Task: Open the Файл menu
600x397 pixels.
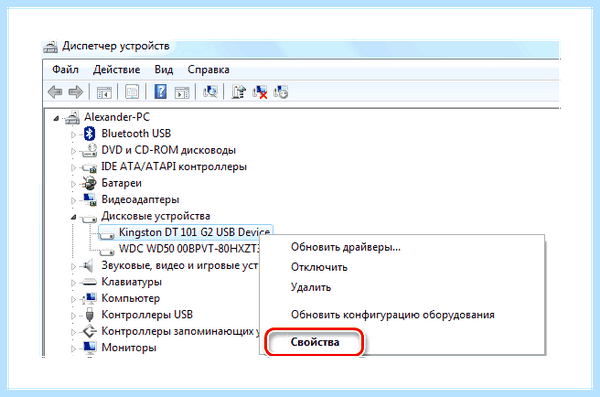Action: pyautogui.click(x=65, y=70)
